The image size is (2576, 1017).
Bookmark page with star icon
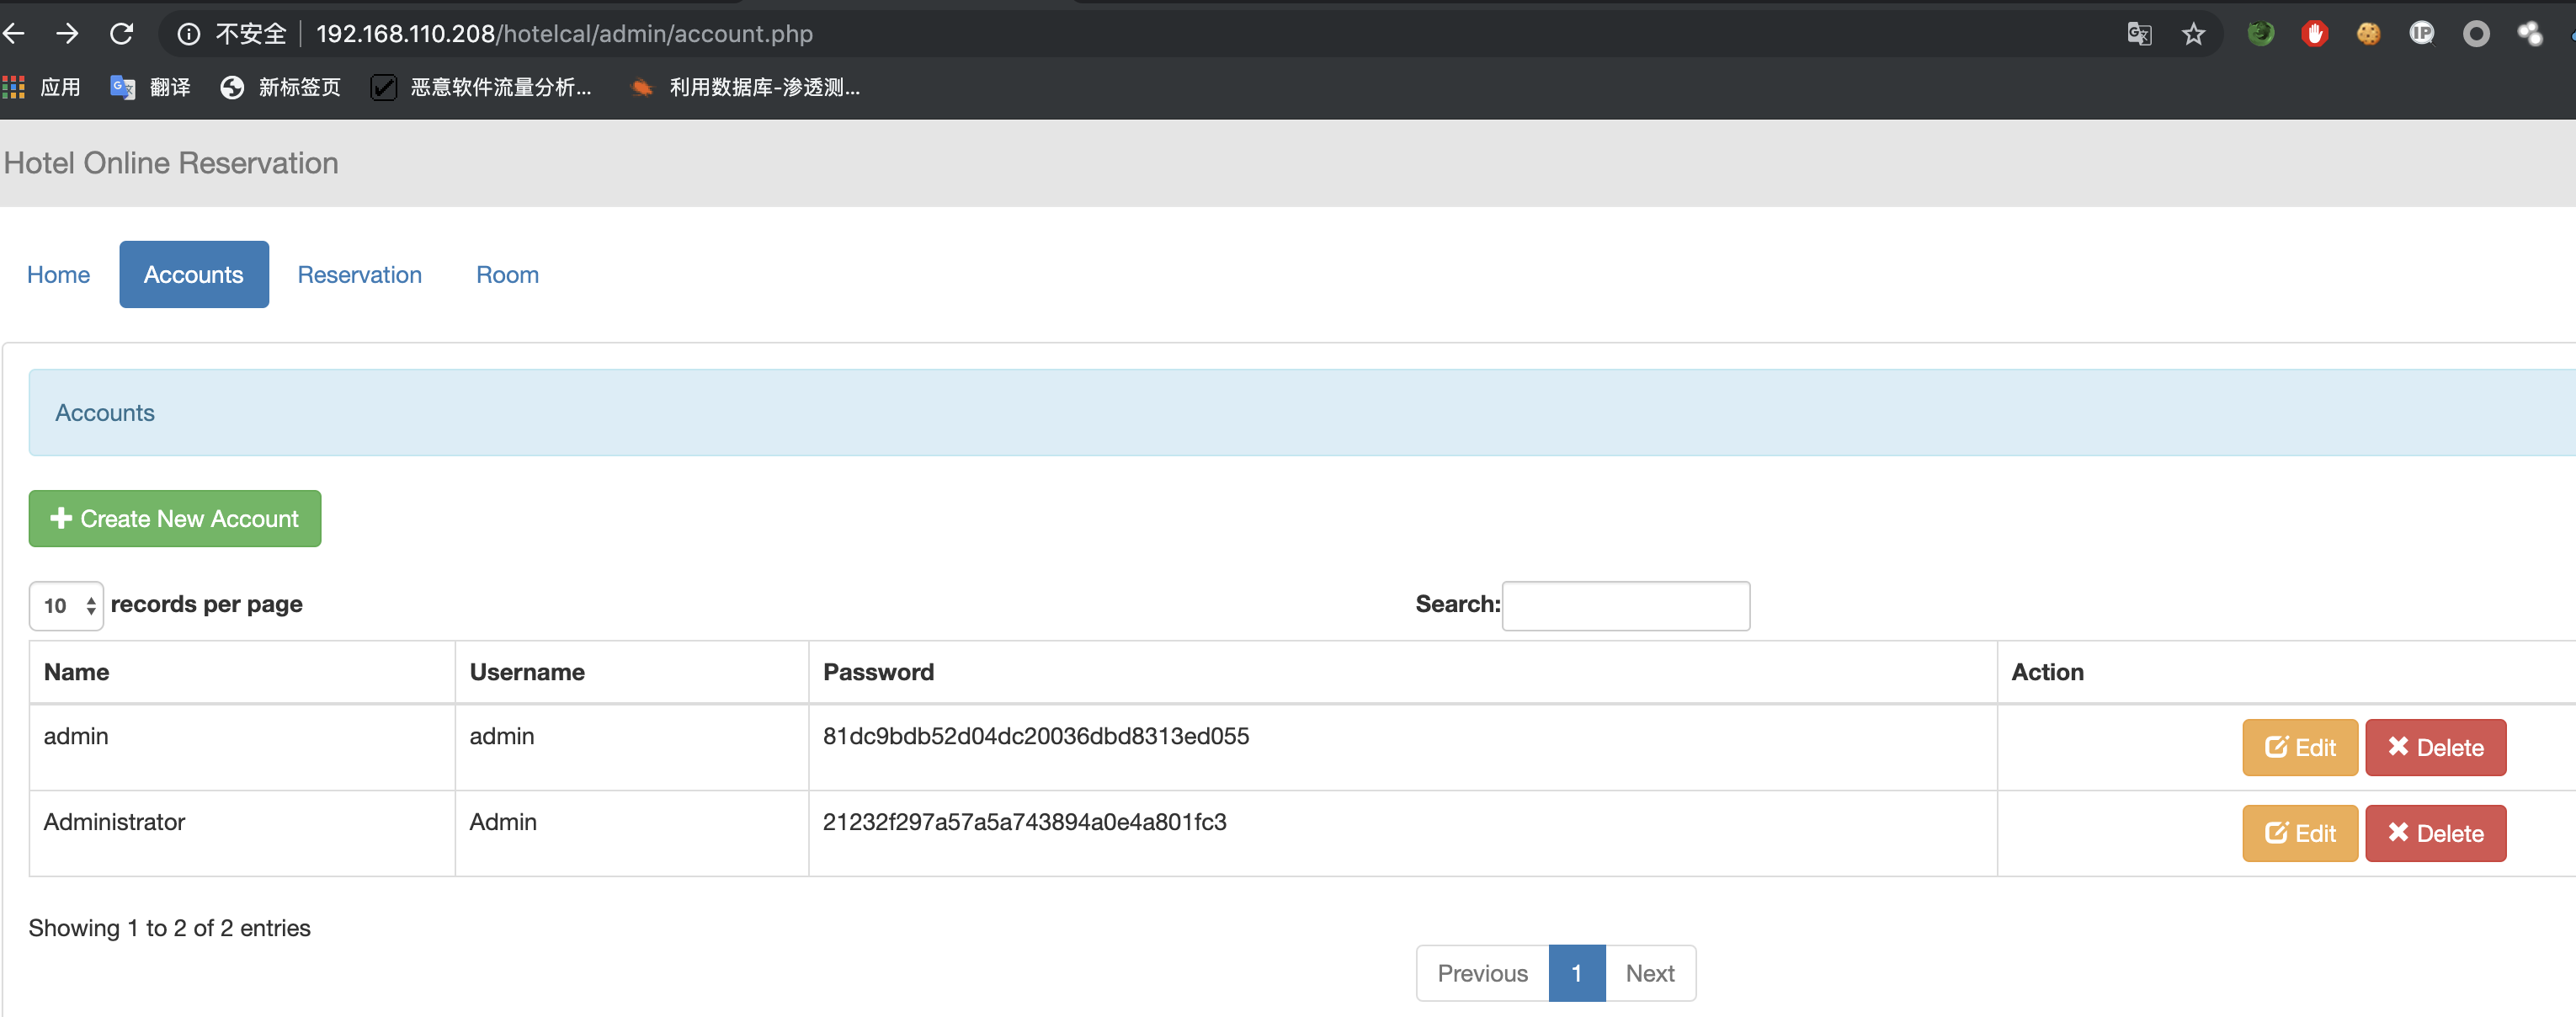(2193, 34)
